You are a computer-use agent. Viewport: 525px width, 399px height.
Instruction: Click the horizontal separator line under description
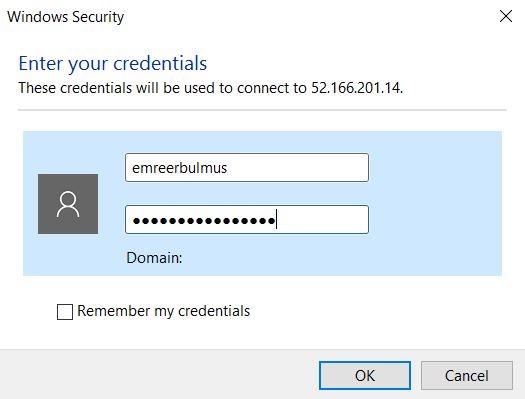262,109
